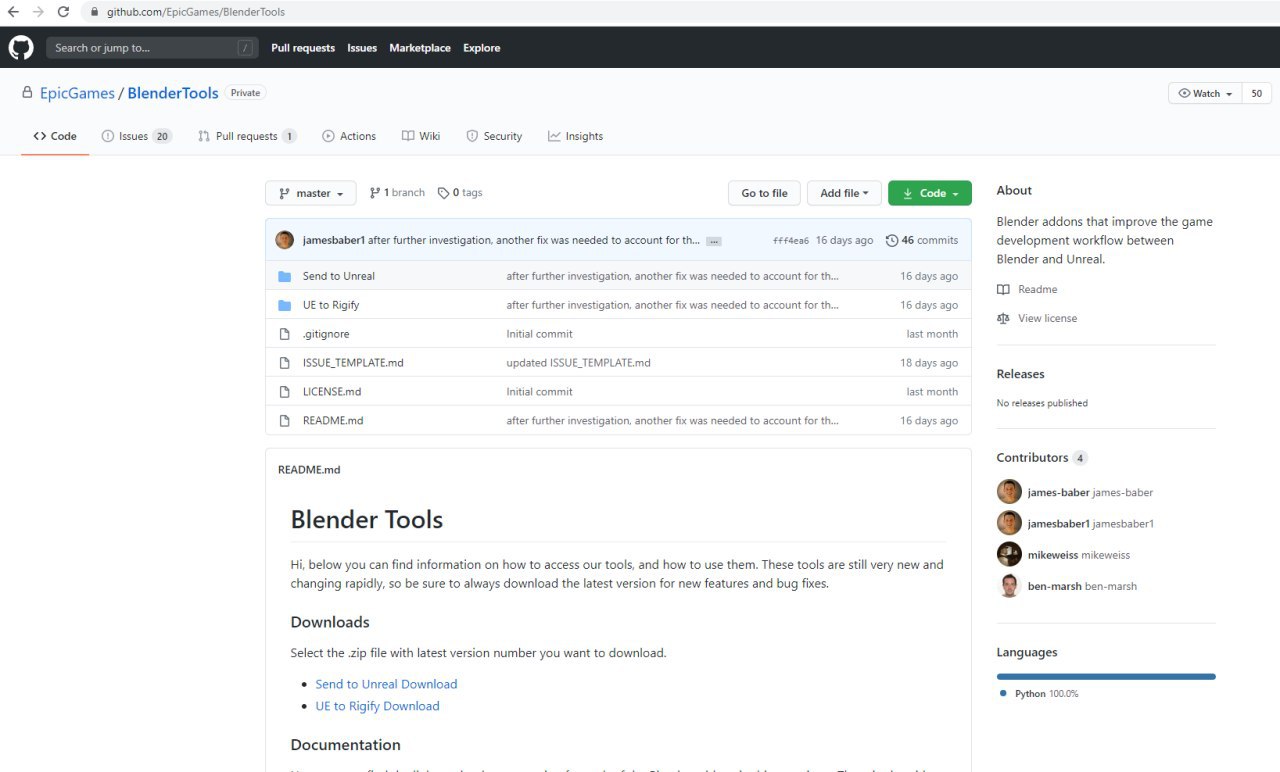
Task: Click the tag icon next to 0 tags
Action: (x=443, y=193)
